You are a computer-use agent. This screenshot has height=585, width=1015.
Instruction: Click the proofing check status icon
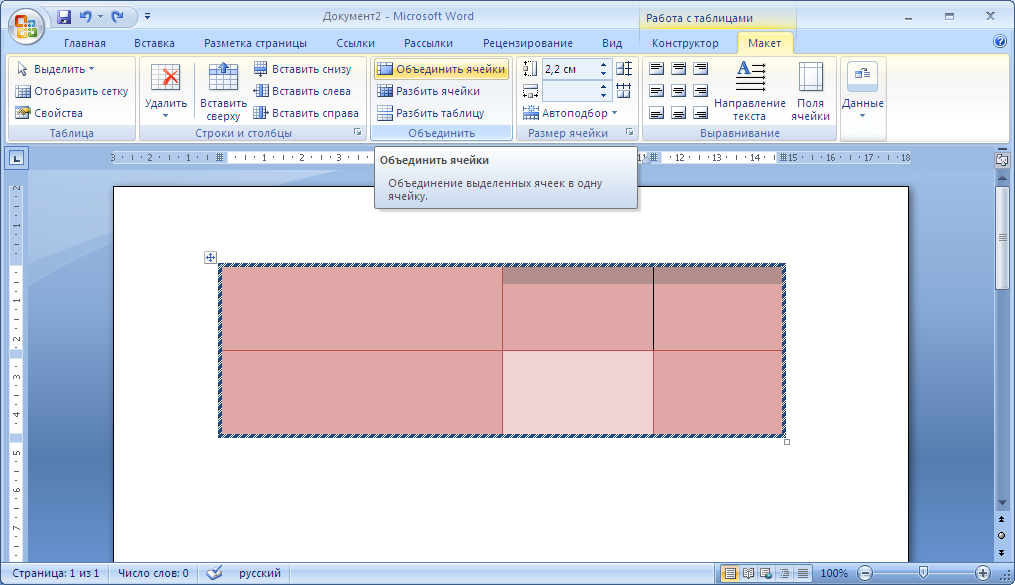click(214, 573)
